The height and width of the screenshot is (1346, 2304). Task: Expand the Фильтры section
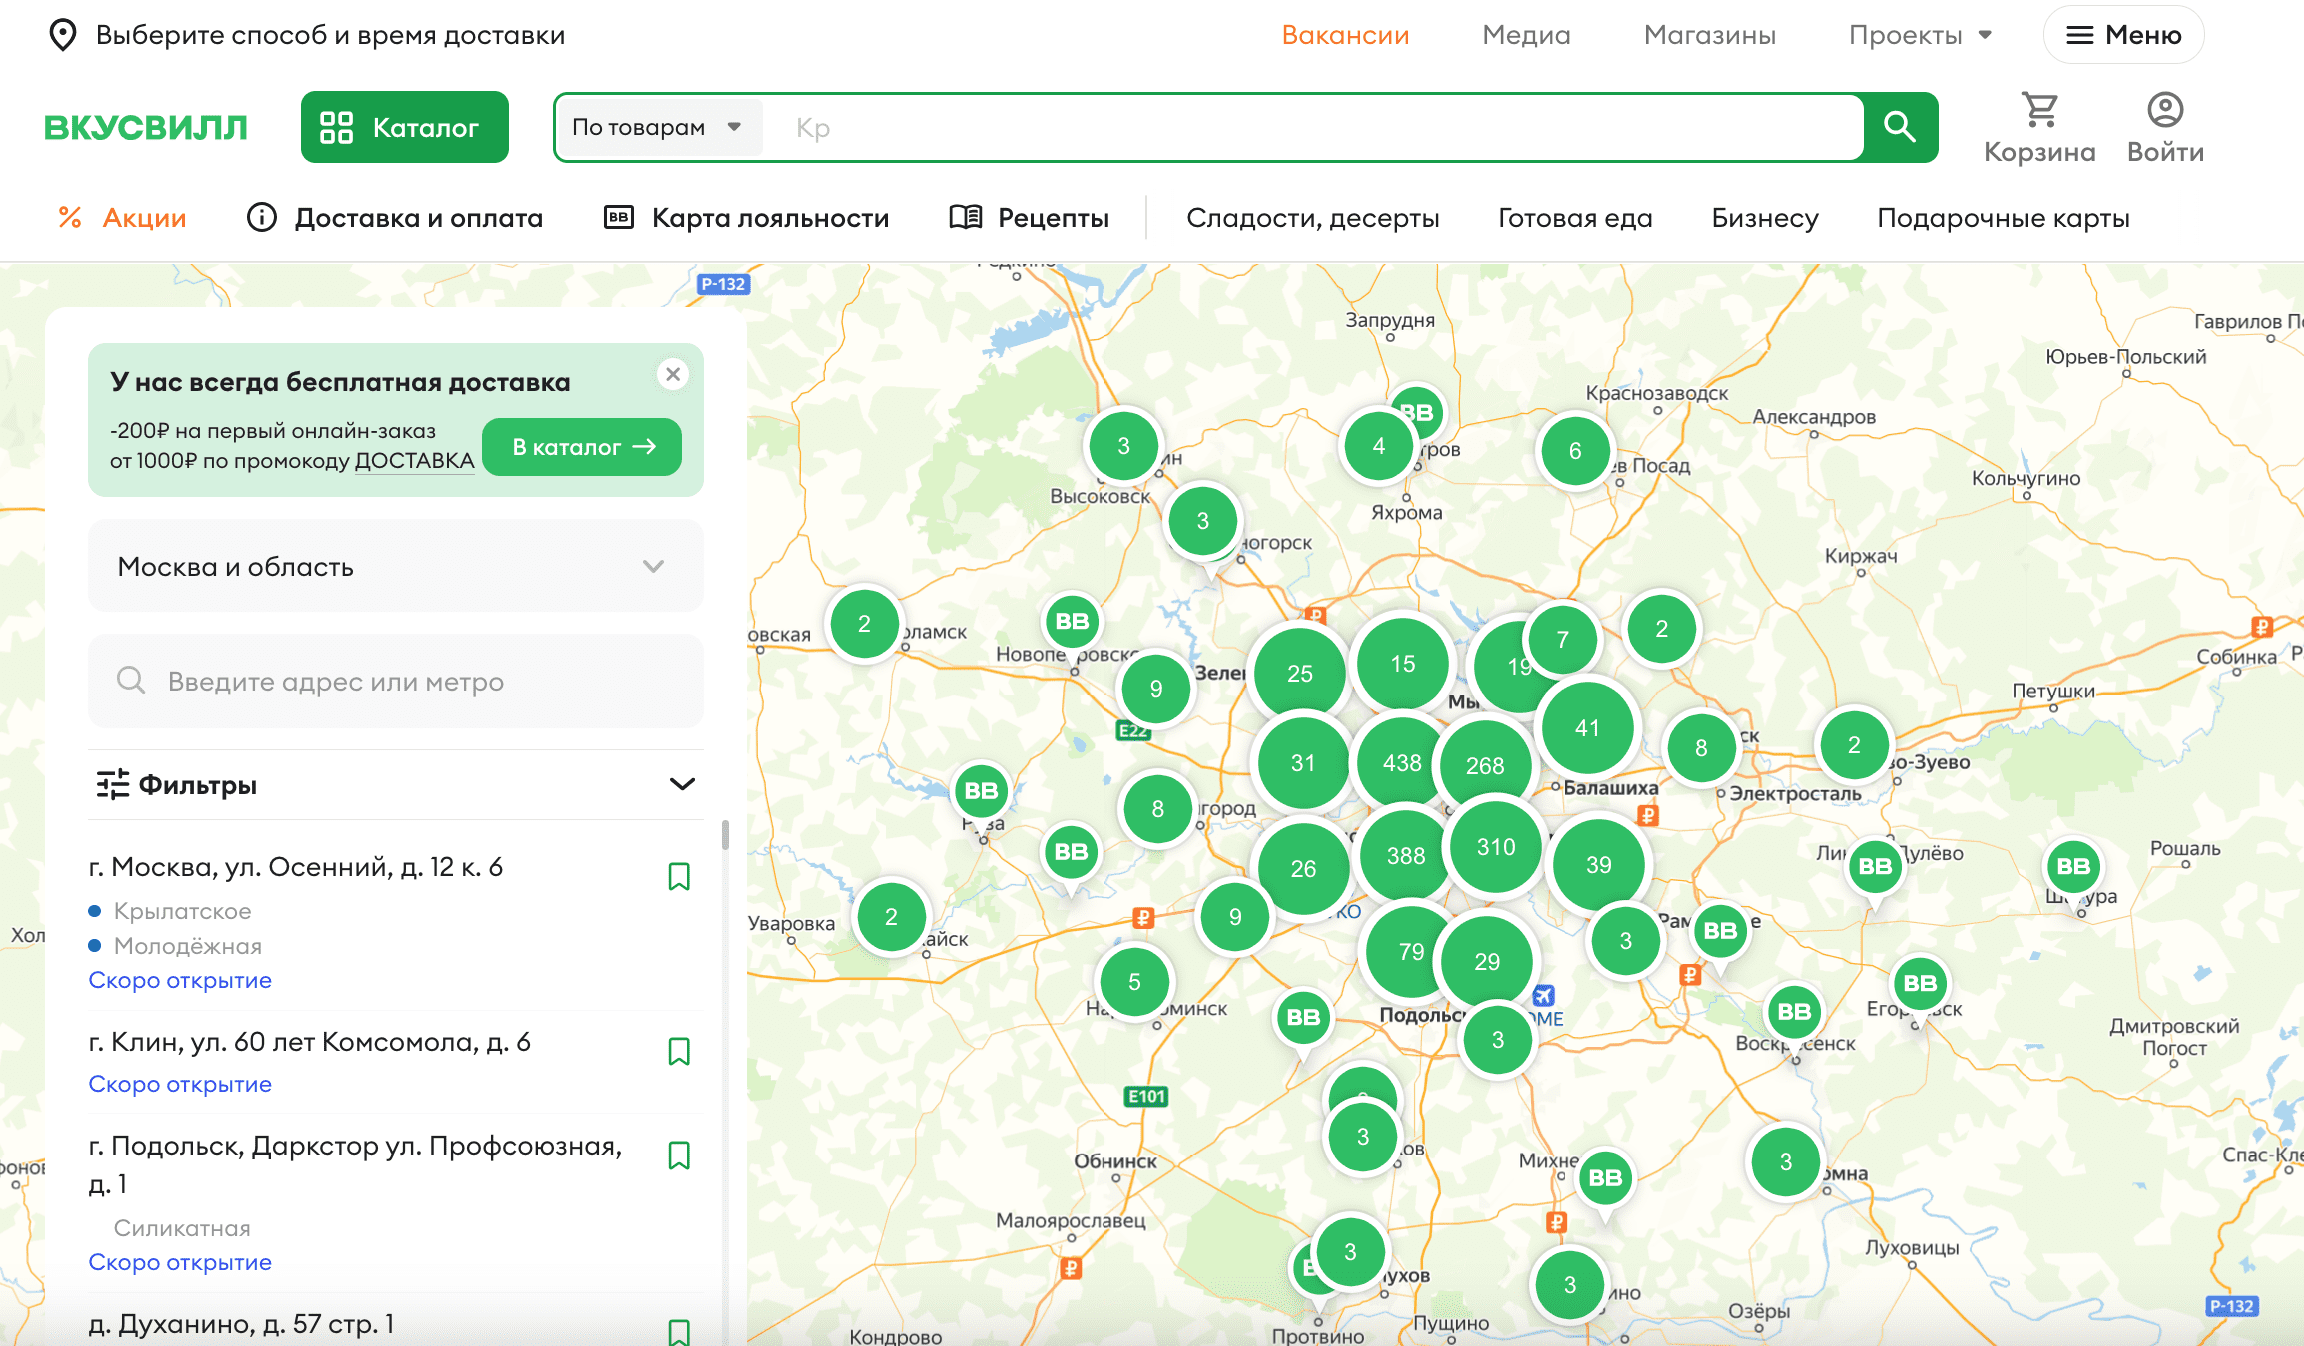click(x=395, y=784)
